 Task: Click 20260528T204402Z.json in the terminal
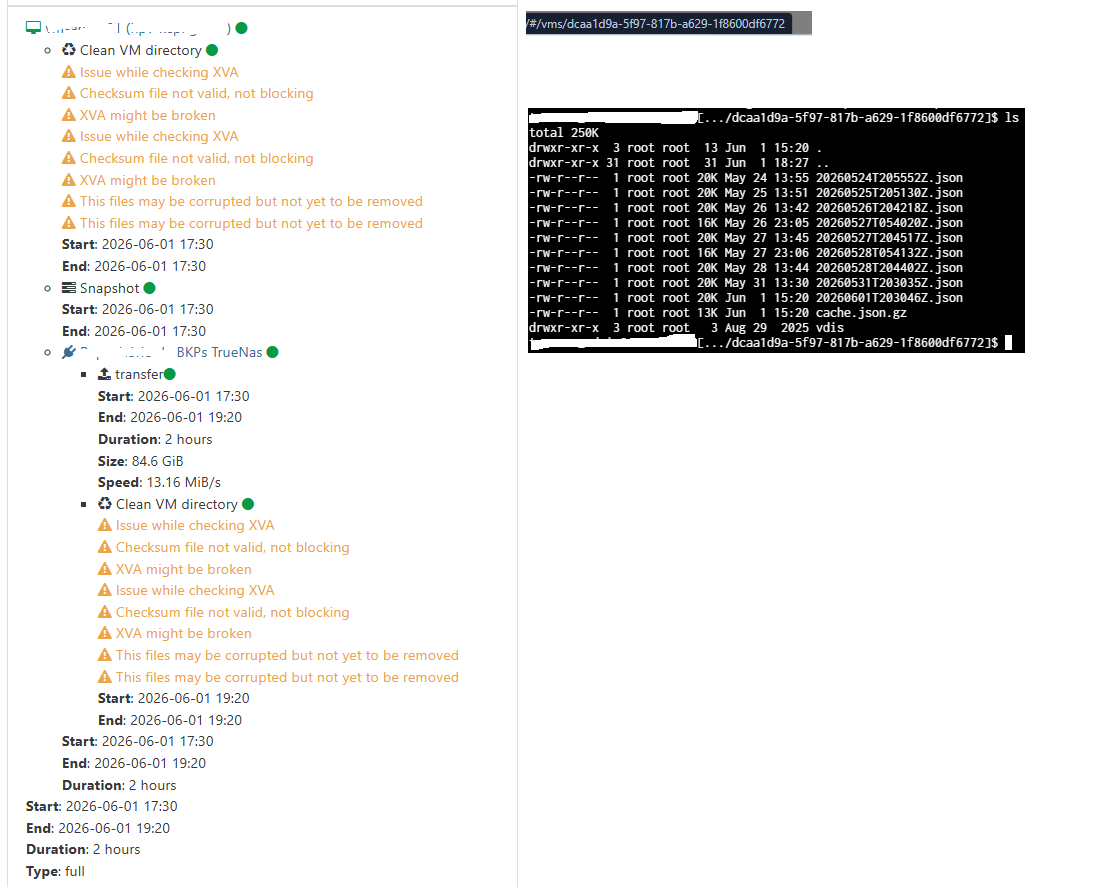(889, 267)
